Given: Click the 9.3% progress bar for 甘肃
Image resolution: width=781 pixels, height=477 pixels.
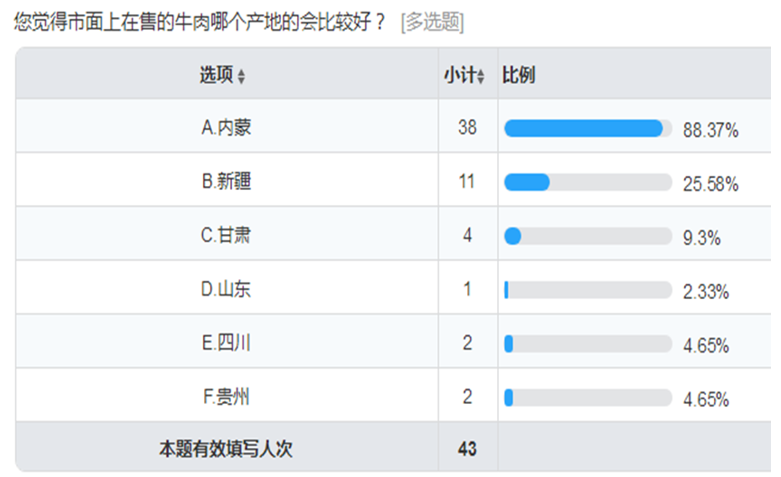Looking at the screenshot, I should coord(588,236).
